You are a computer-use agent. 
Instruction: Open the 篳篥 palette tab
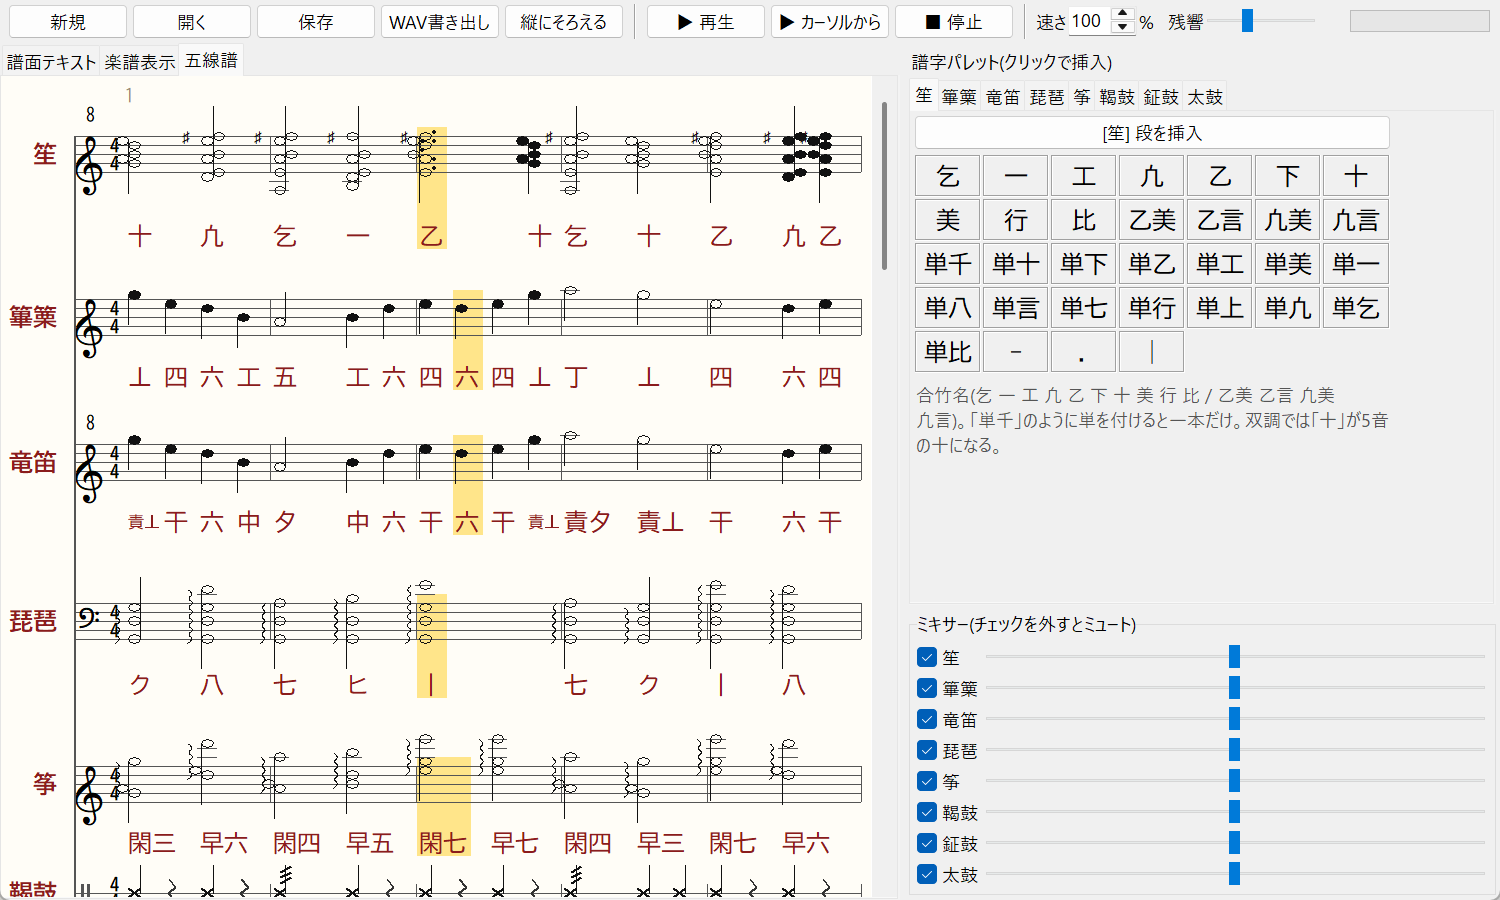point(959,97)
